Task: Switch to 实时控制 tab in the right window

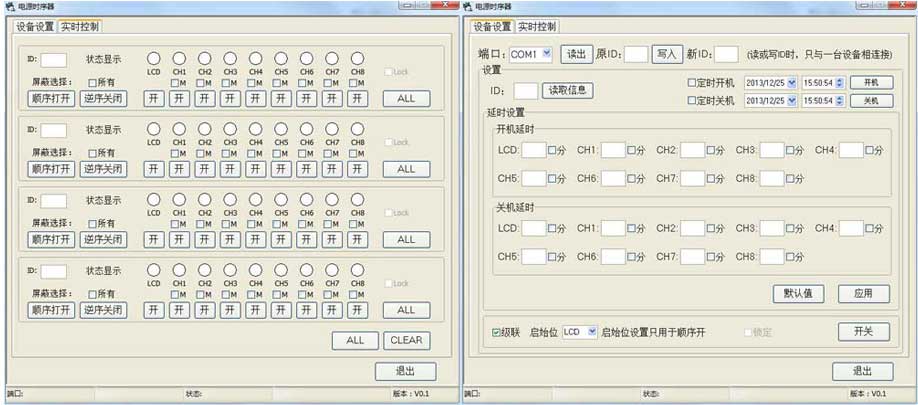Action: point(537,27)
